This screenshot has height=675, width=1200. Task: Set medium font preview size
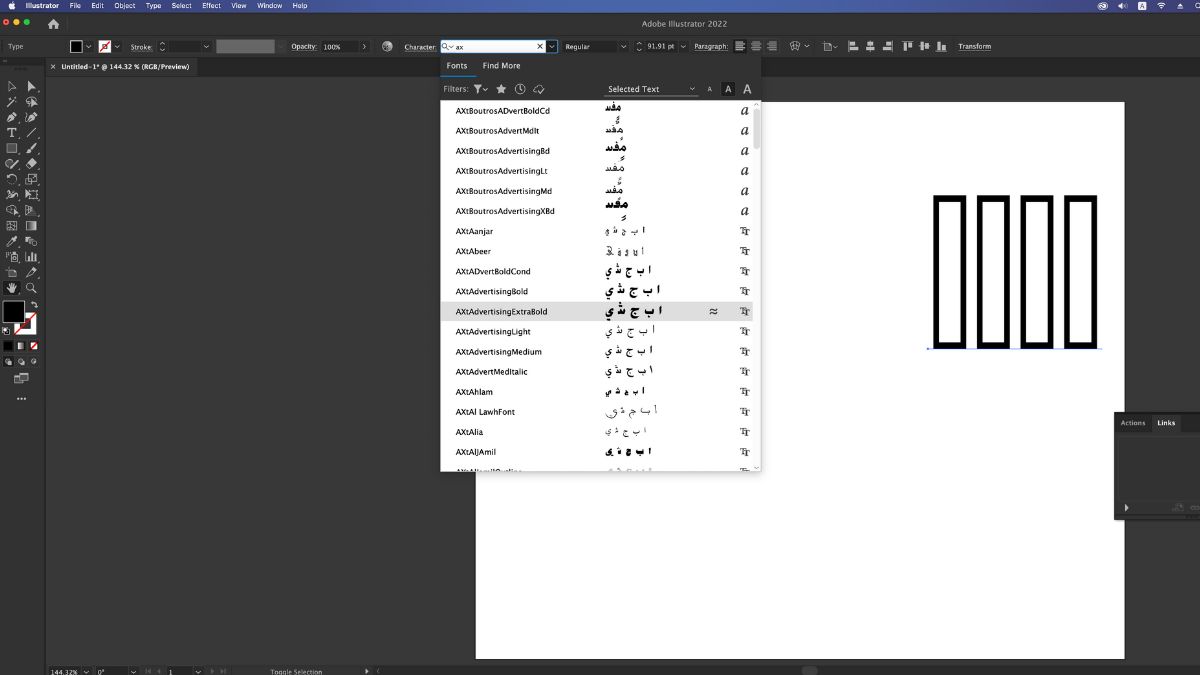[728, 89]
